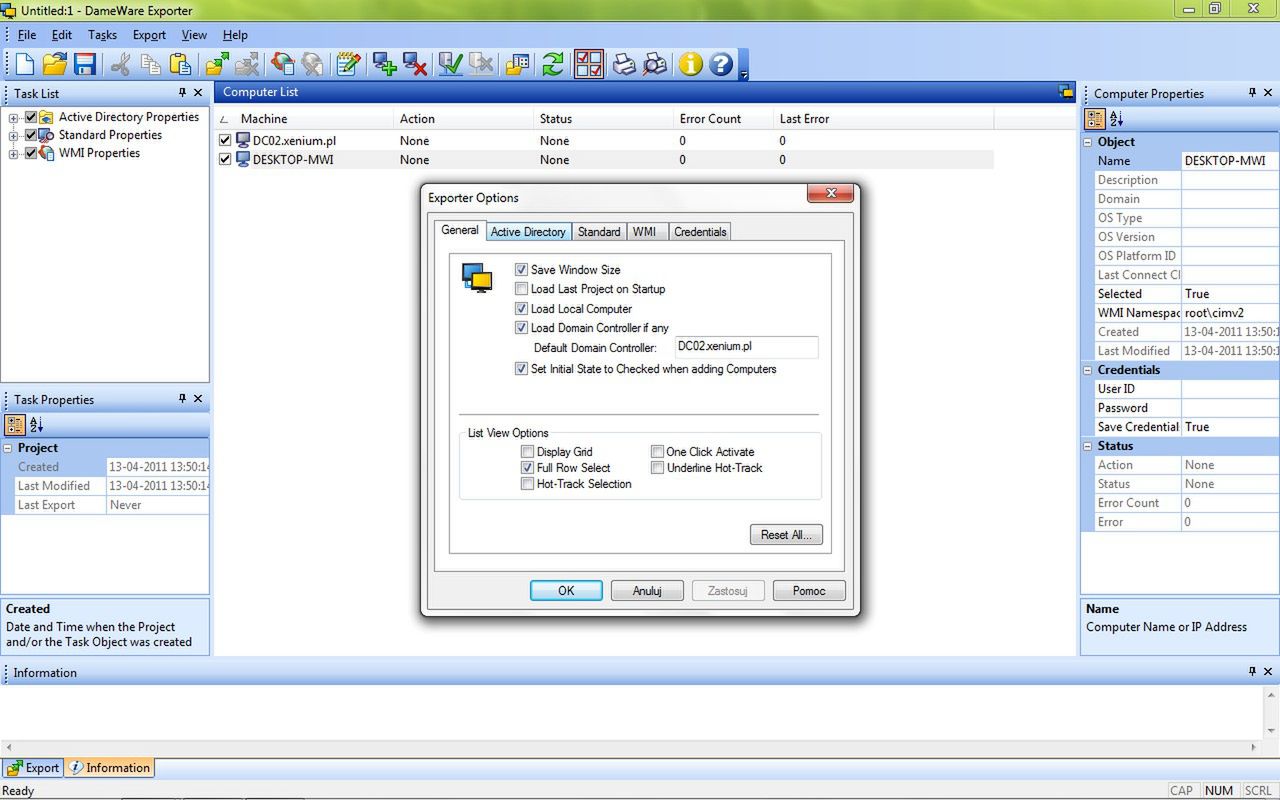Click the Cut scissors icon

pos(121,64)
